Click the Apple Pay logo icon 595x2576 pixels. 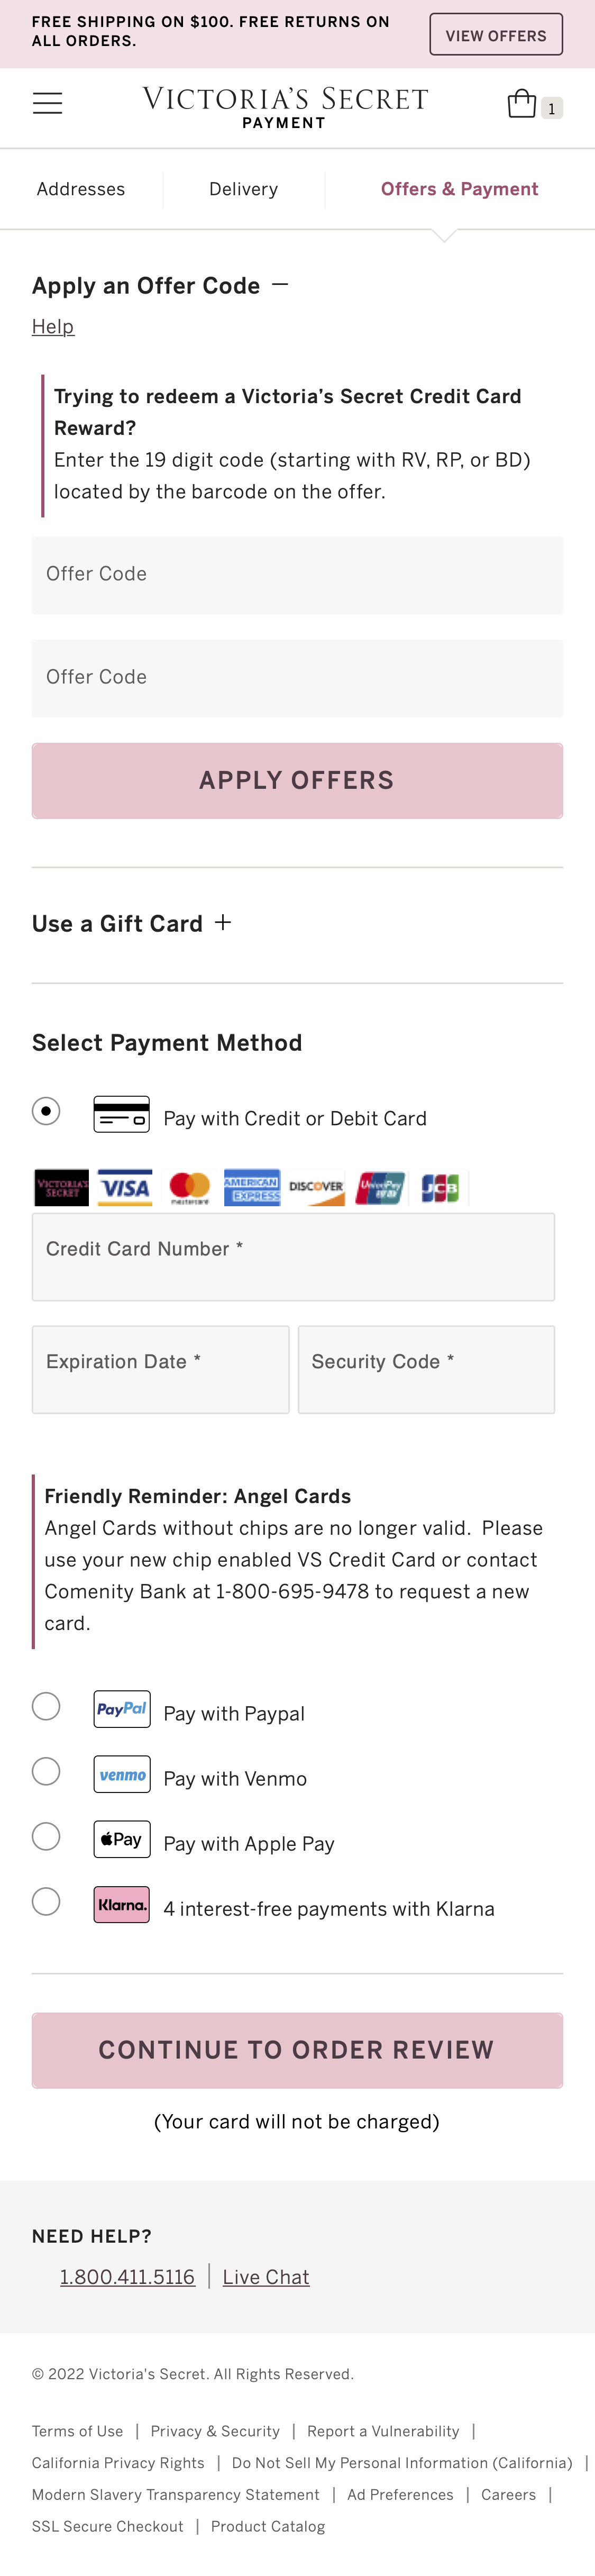(x=121, y=1839)
